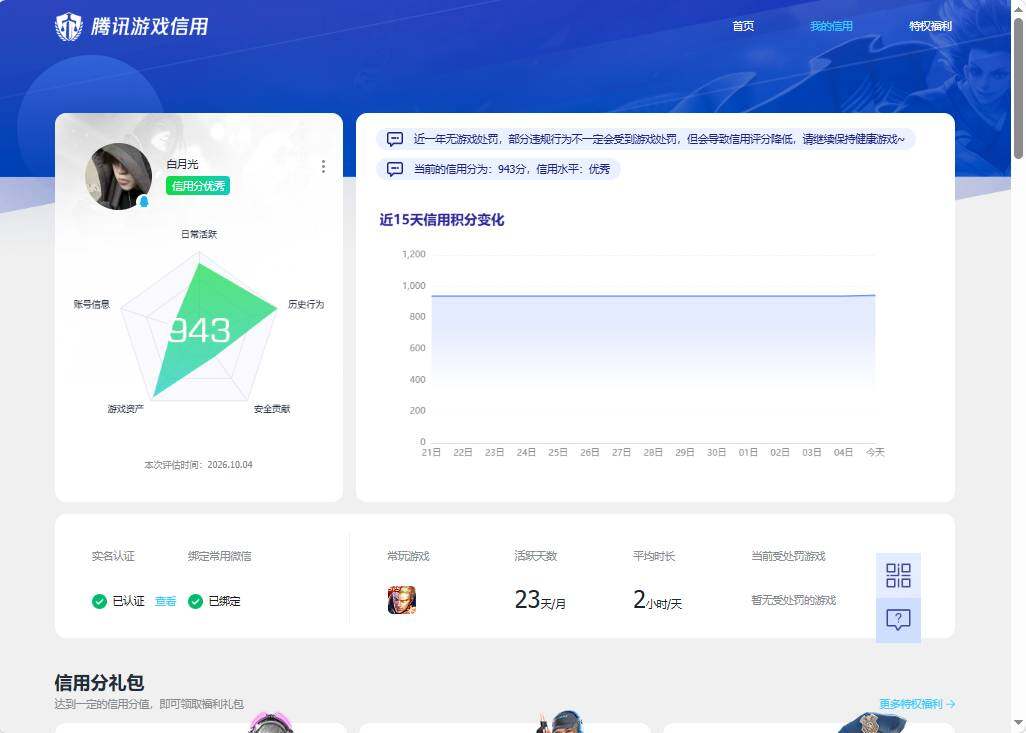
Task: Click the 信用分优秀 green badge
Action: coord(198,186)
